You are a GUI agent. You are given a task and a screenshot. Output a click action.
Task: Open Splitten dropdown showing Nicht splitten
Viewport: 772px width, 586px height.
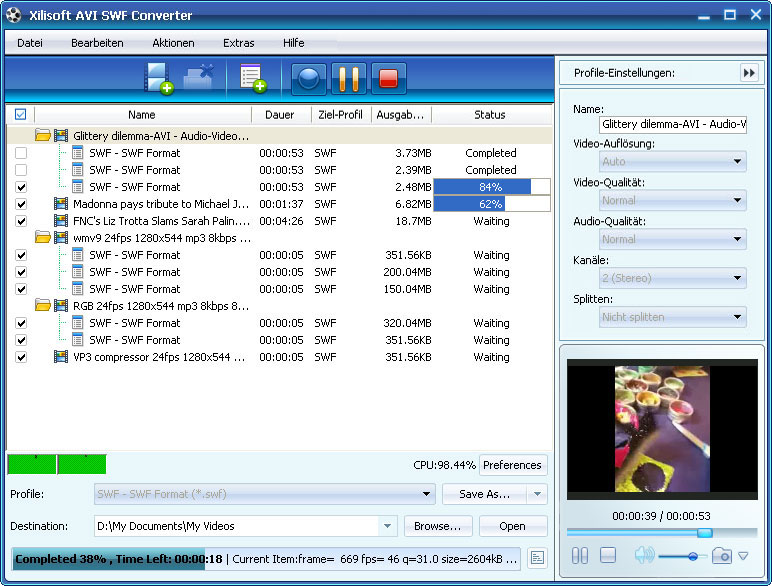click(673, 317)
